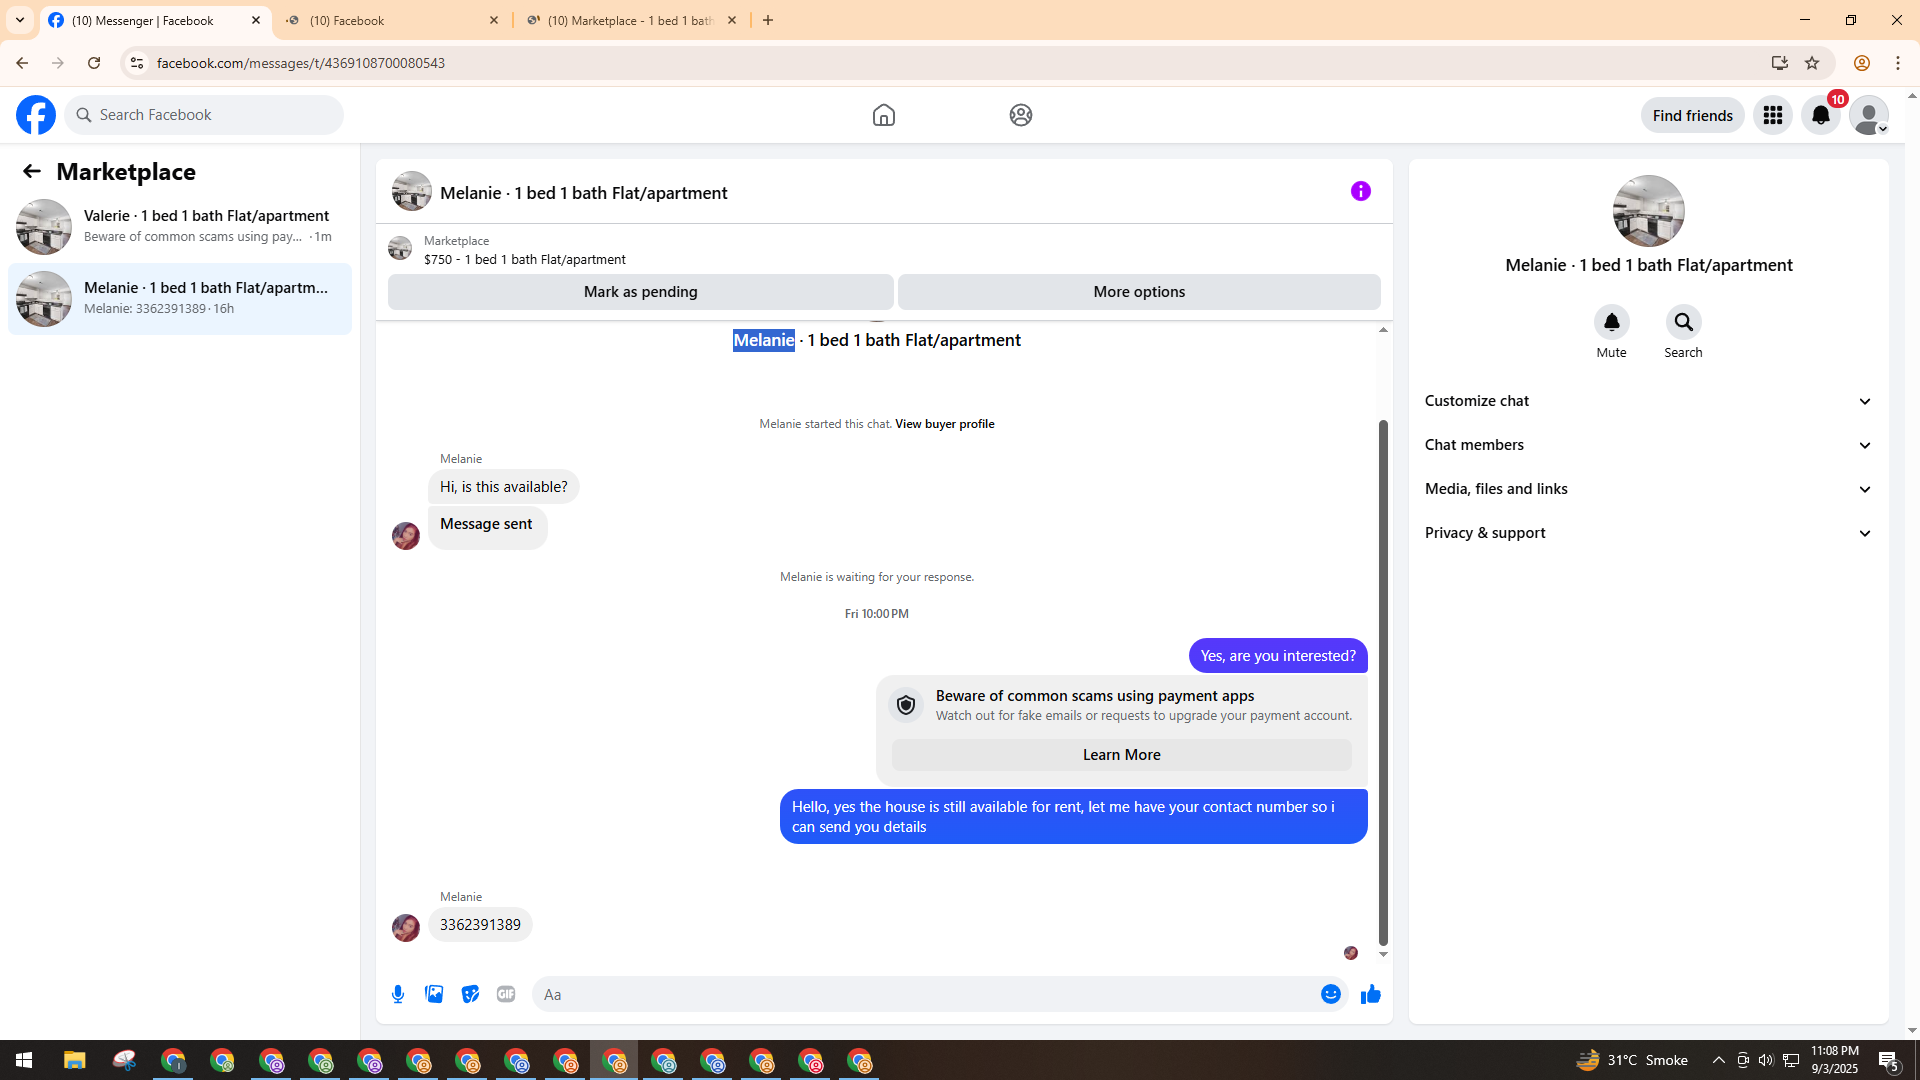The height and width of the screenshot is (1080, 1920).
Task: Expand Customize chat section
Action: point(1648,401)
